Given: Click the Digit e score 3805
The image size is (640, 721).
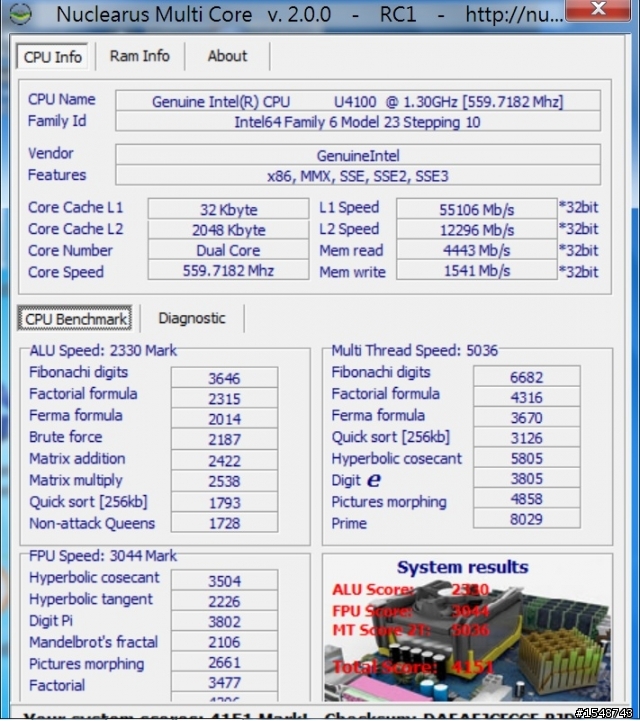Looking at the screenshot, I should click(x=526, y=478).
